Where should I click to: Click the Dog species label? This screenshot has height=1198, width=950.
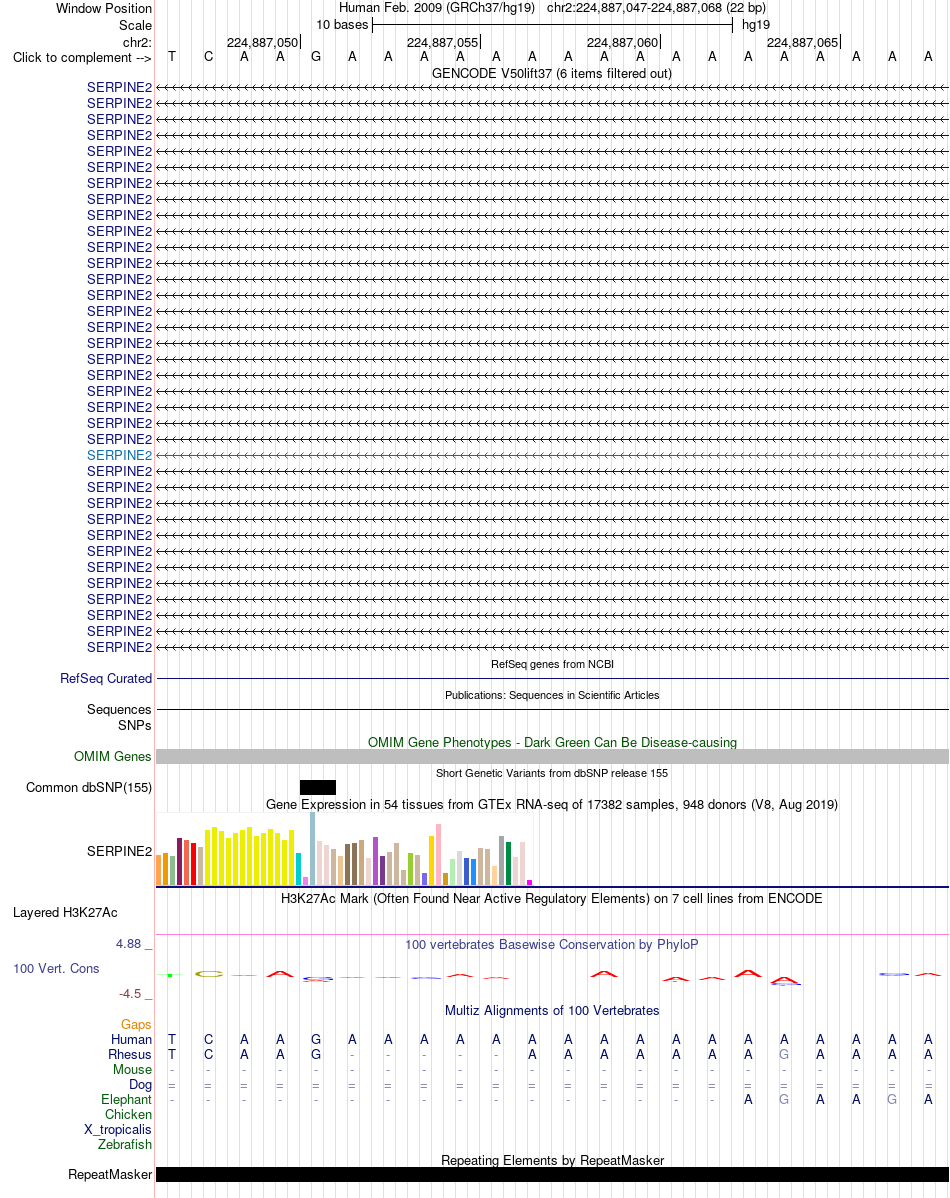point(141,1085)
